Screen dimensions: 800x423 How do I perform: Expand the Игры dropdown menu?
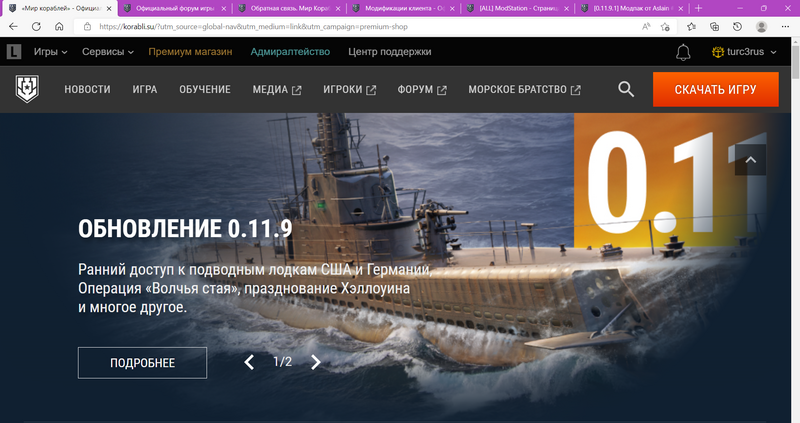tap(51, 52)
